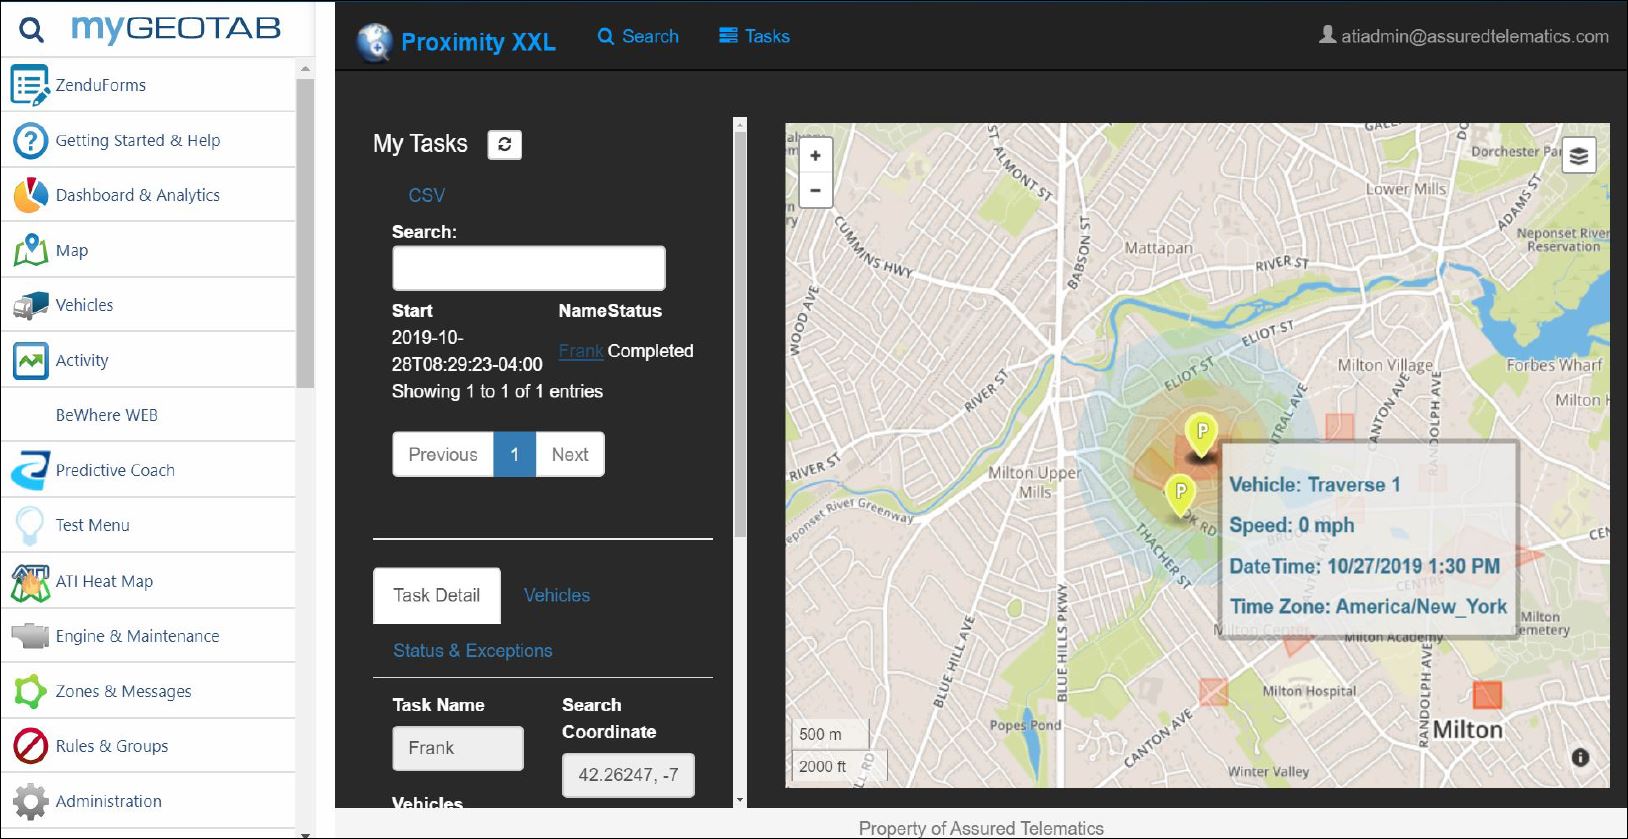1628x839 pixels.
Task: Click the Showing 1 to 1 of 1 entries text
Action: click(x=497, y=392)
